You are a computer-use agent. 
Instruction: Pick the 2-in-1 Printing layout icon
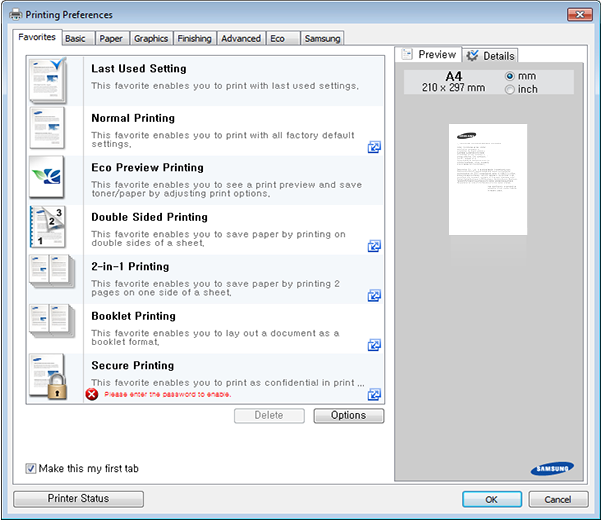(x=47, y=276)
